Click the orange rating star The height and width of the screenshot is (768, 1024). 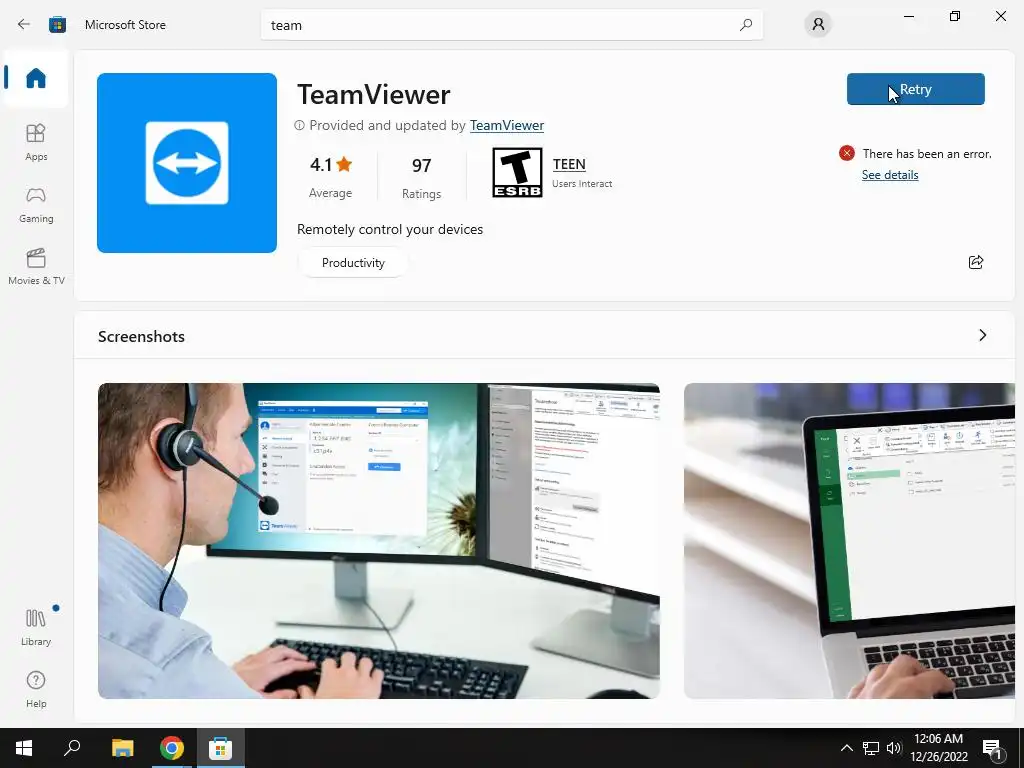[344, 165]
